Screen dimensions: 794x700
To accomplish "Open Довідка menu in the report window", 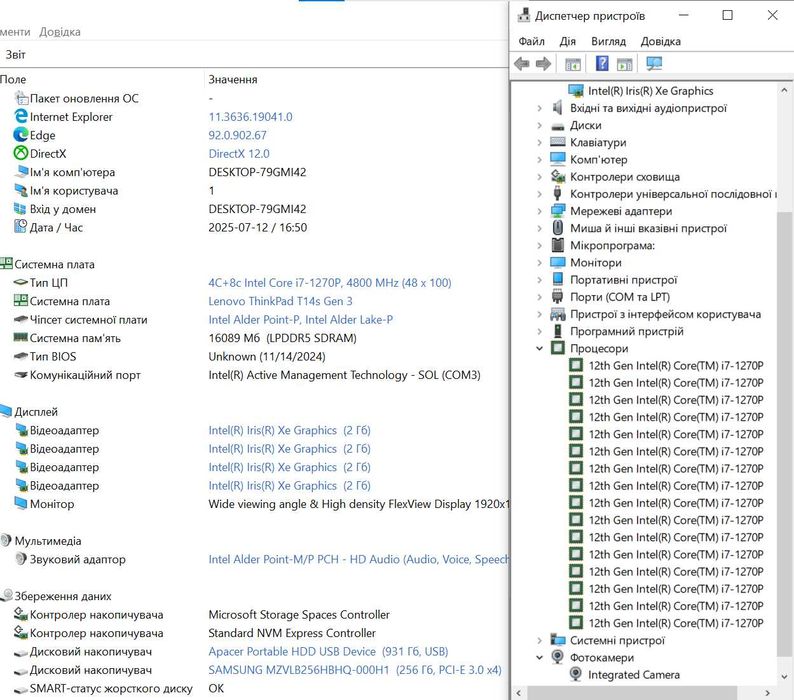I will [60, 31].
